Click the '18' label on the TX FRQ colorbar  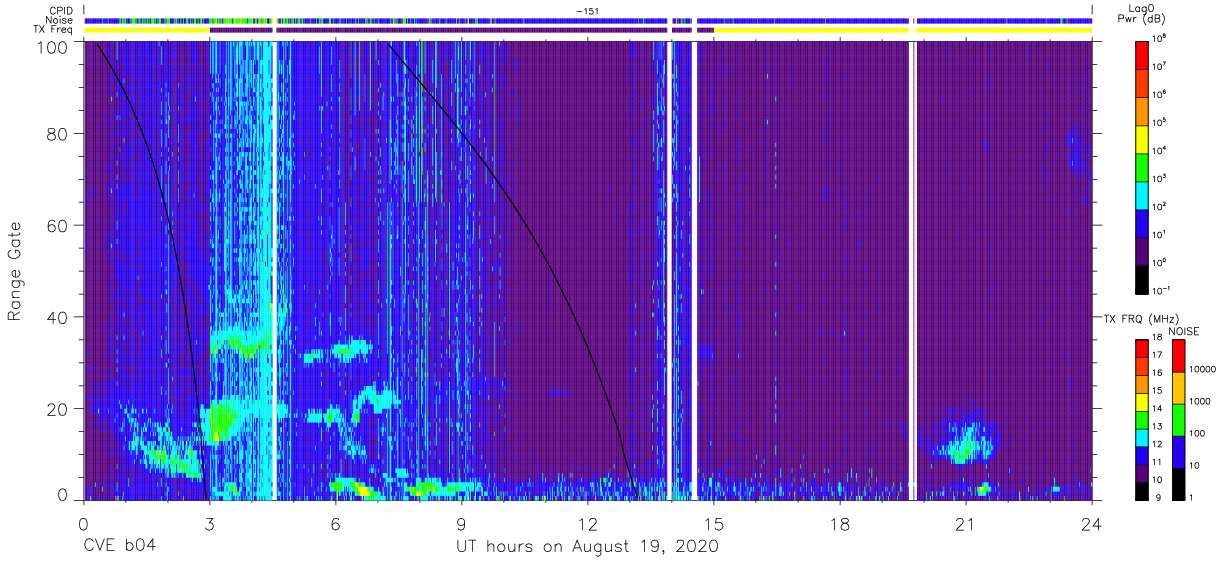(1158, 338)
